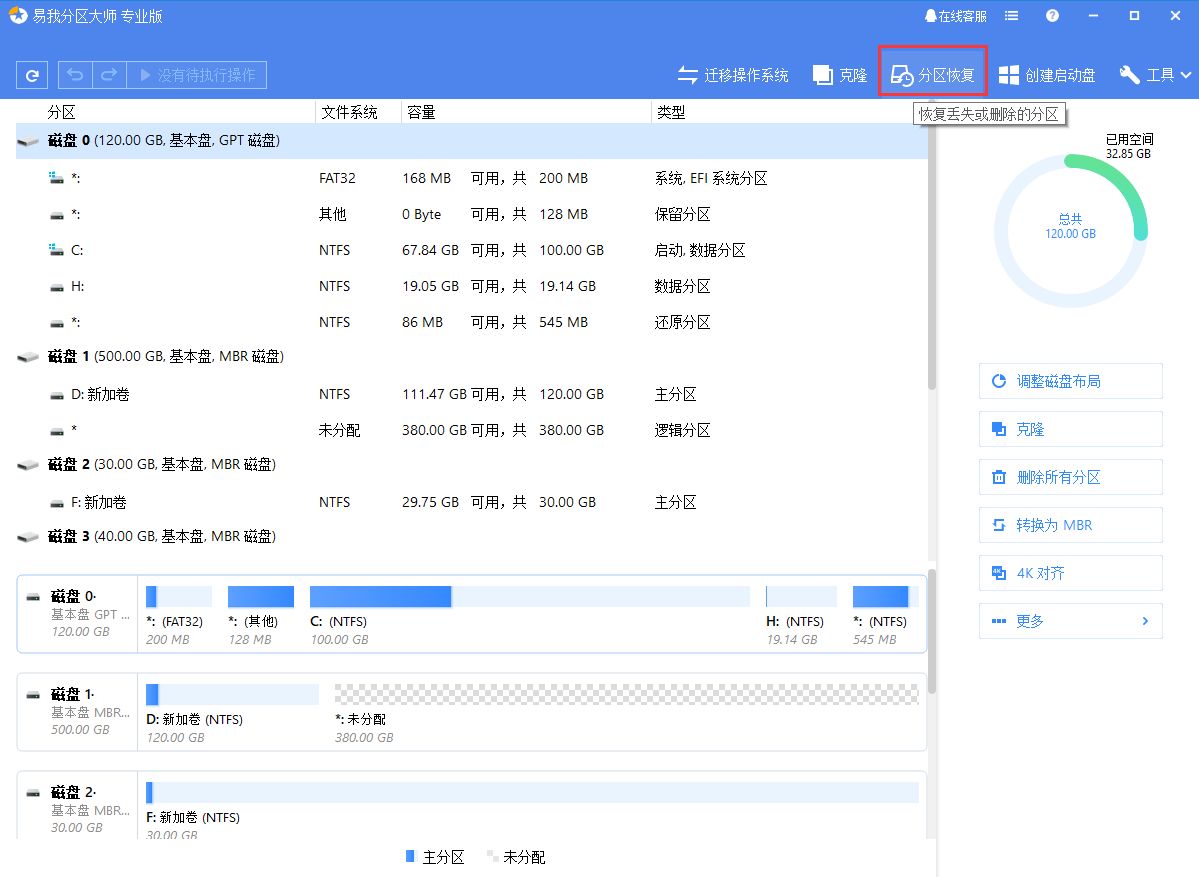The image size is (1199, 877).
Task: Select the FAT32 EFI system partition row
Action: pos(471,178)
